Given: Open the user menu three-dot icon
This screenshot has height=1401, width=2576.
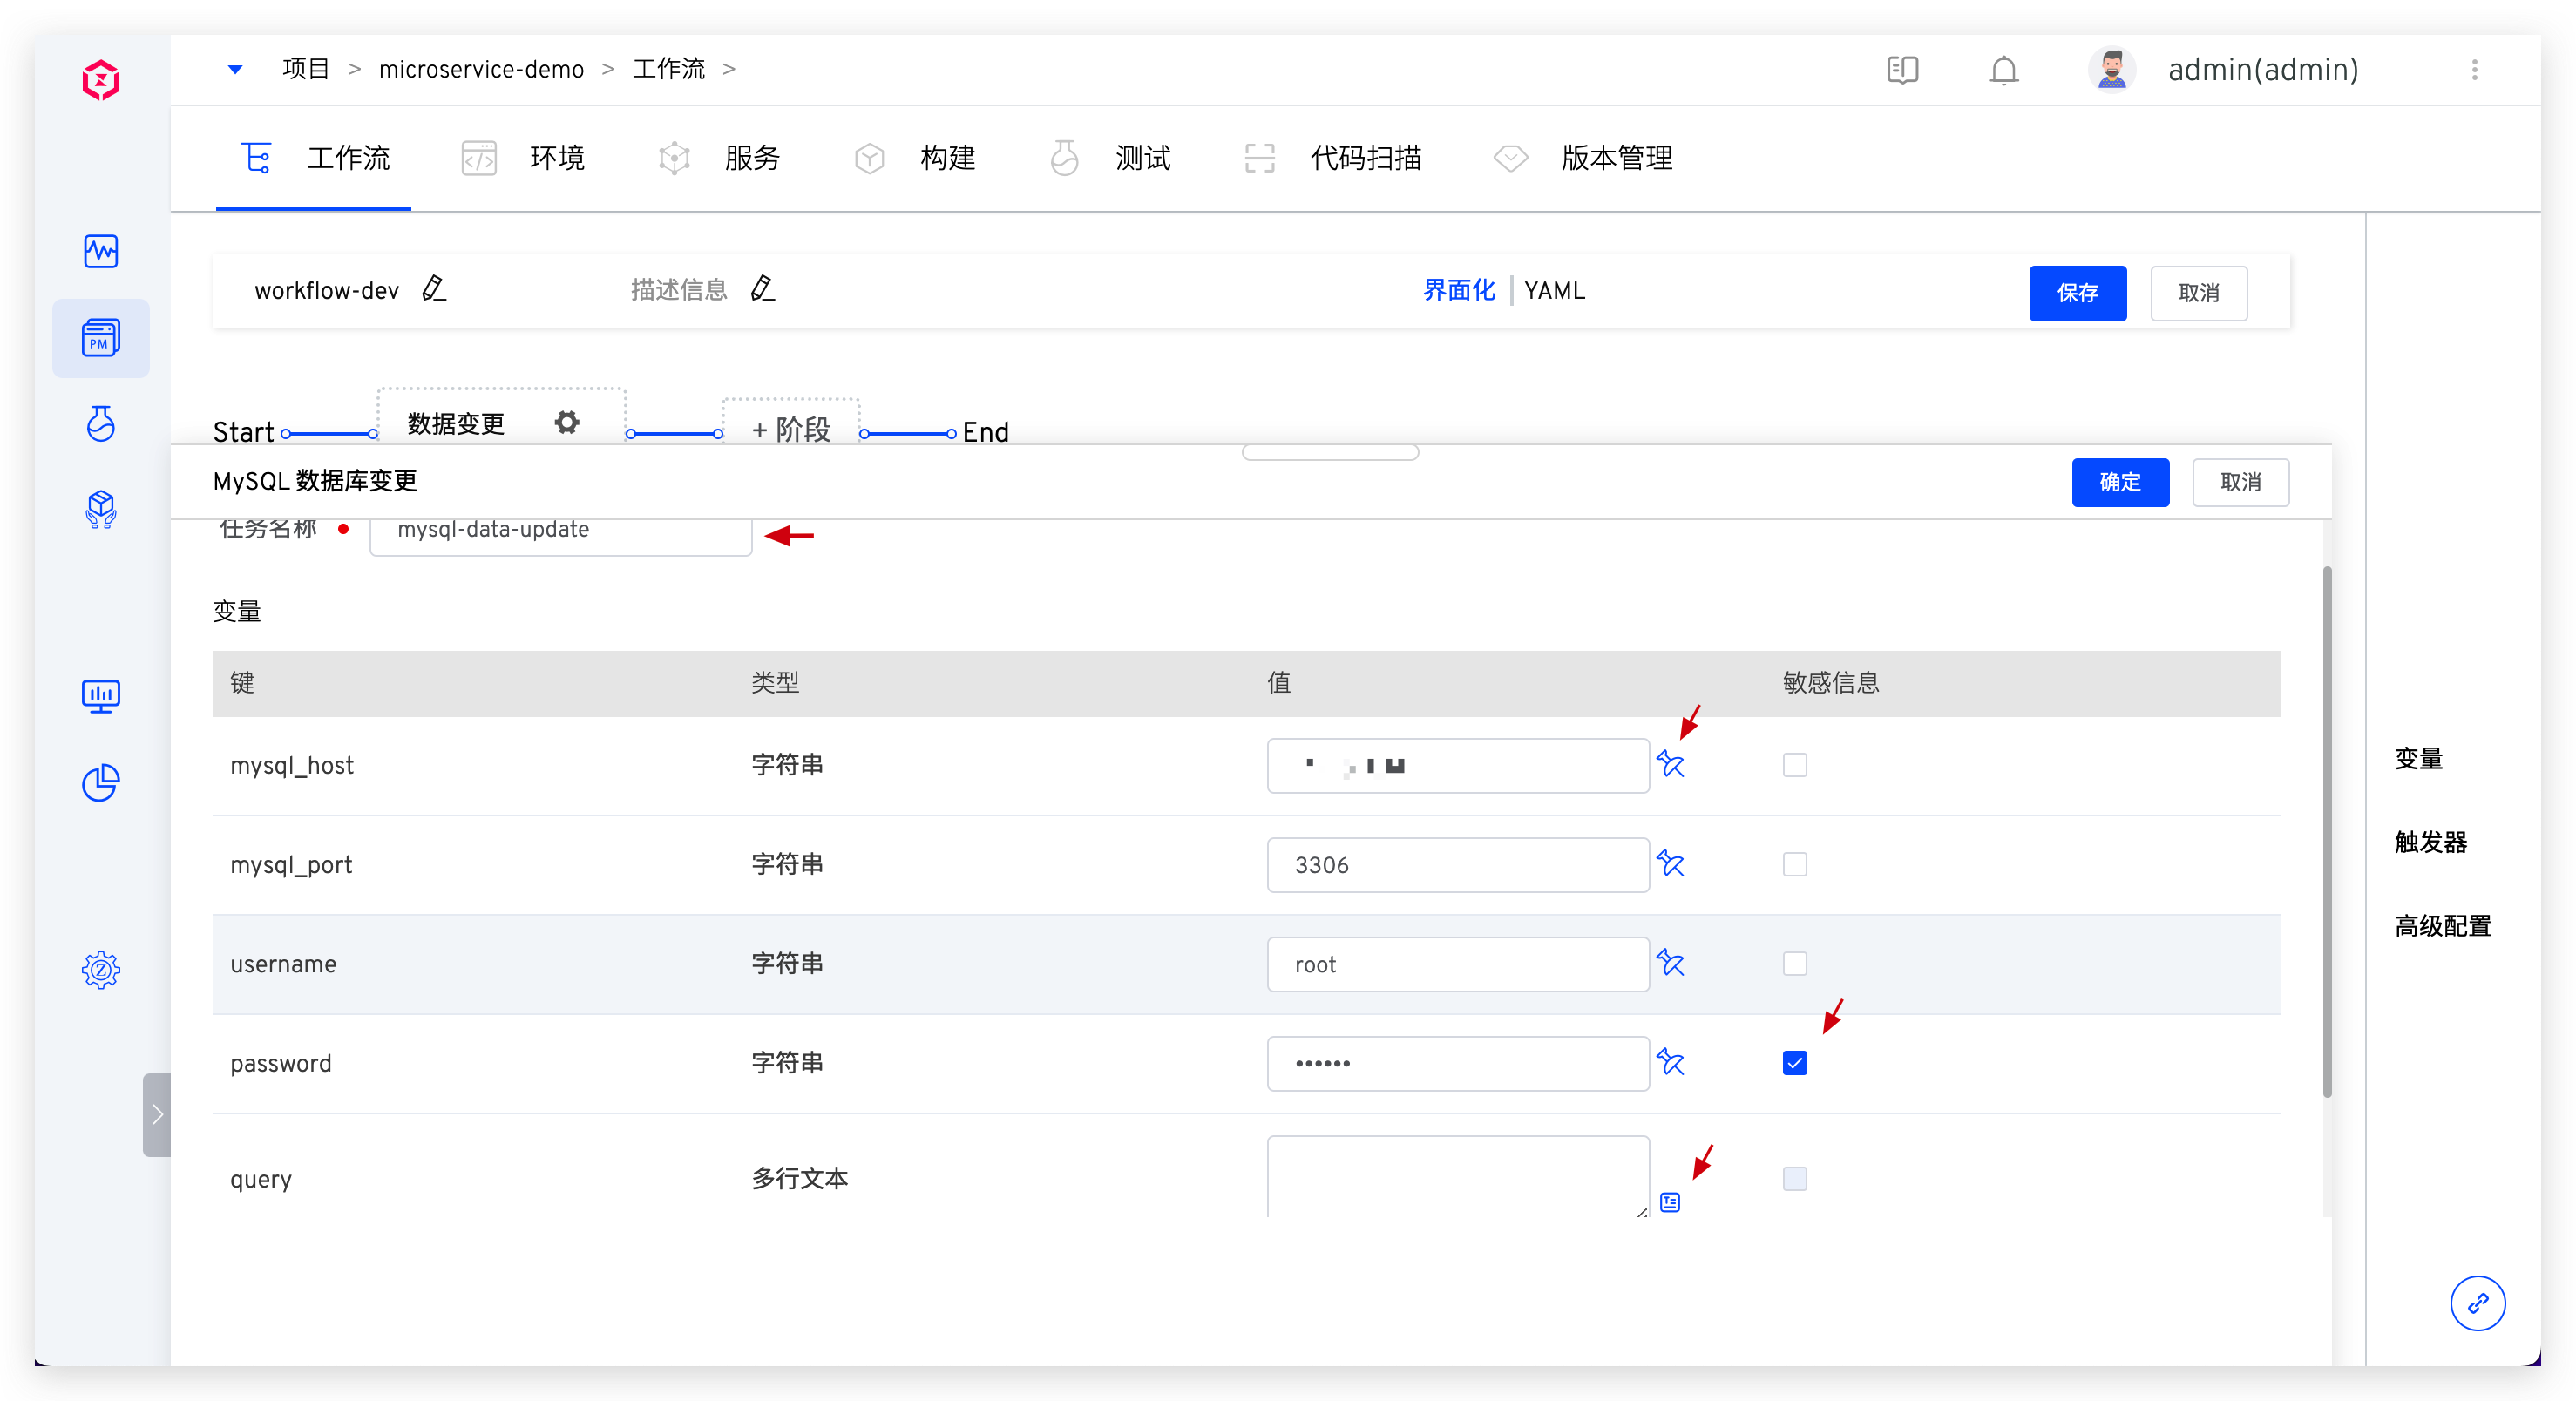Looking at the screenshot, I should pos(2475,70).
